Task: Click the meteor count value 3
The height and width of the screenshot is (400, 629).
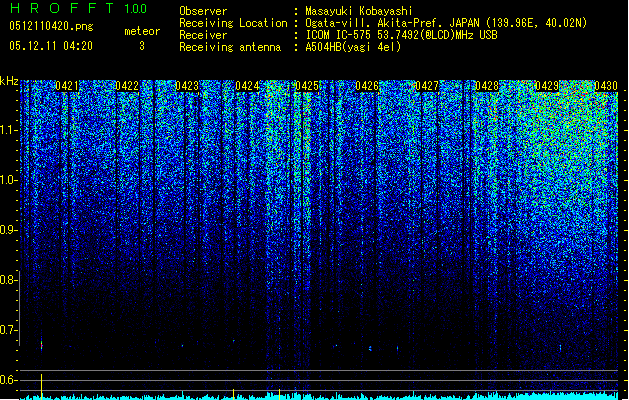Action: coord(142,46)
